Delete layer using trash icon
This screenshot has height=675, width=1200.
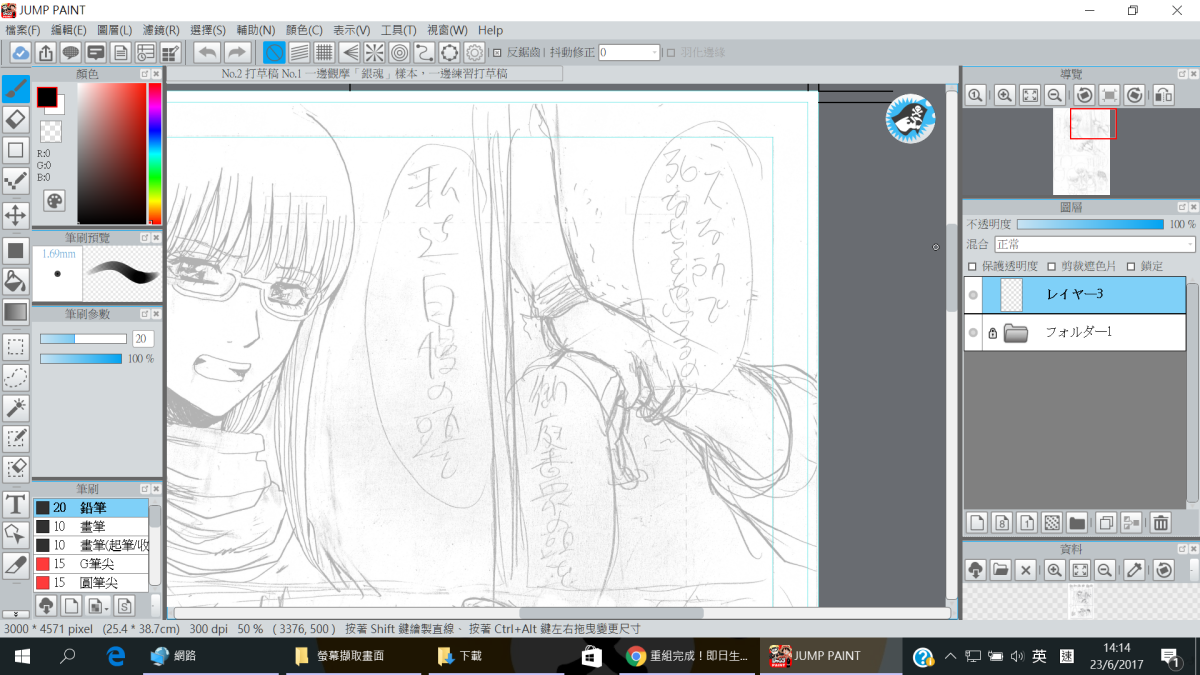(1160, 522)
